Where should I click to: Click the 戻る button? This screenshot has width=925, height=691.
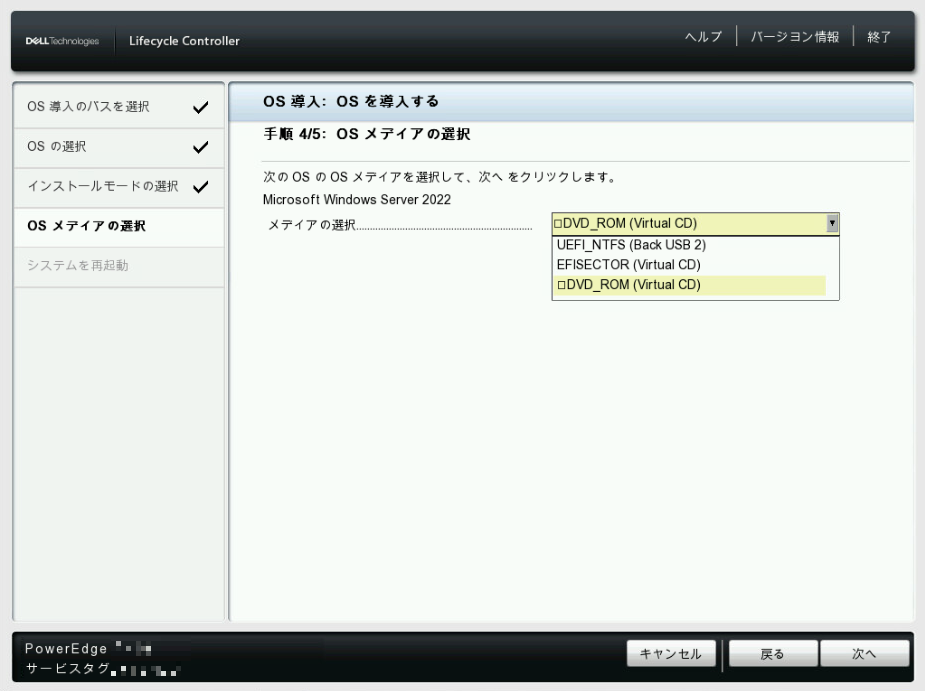point(773,653)
